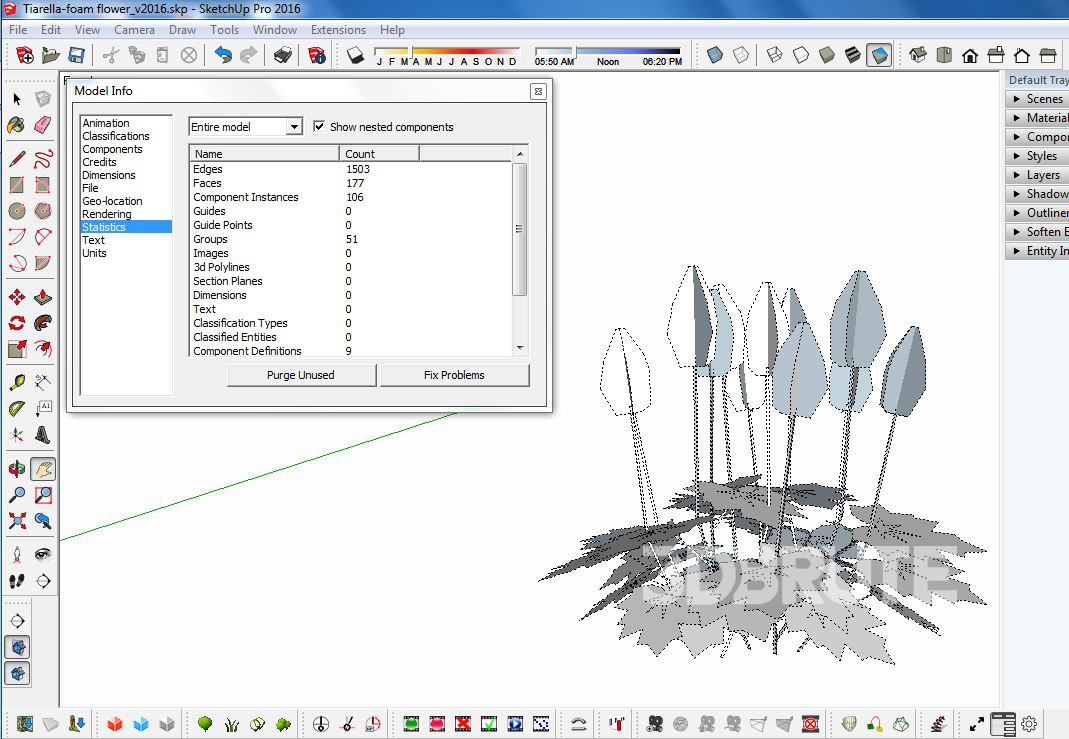Select the Line pencil tool
The width and height of the screenshot is (1069, 739).
coord(17,159)
